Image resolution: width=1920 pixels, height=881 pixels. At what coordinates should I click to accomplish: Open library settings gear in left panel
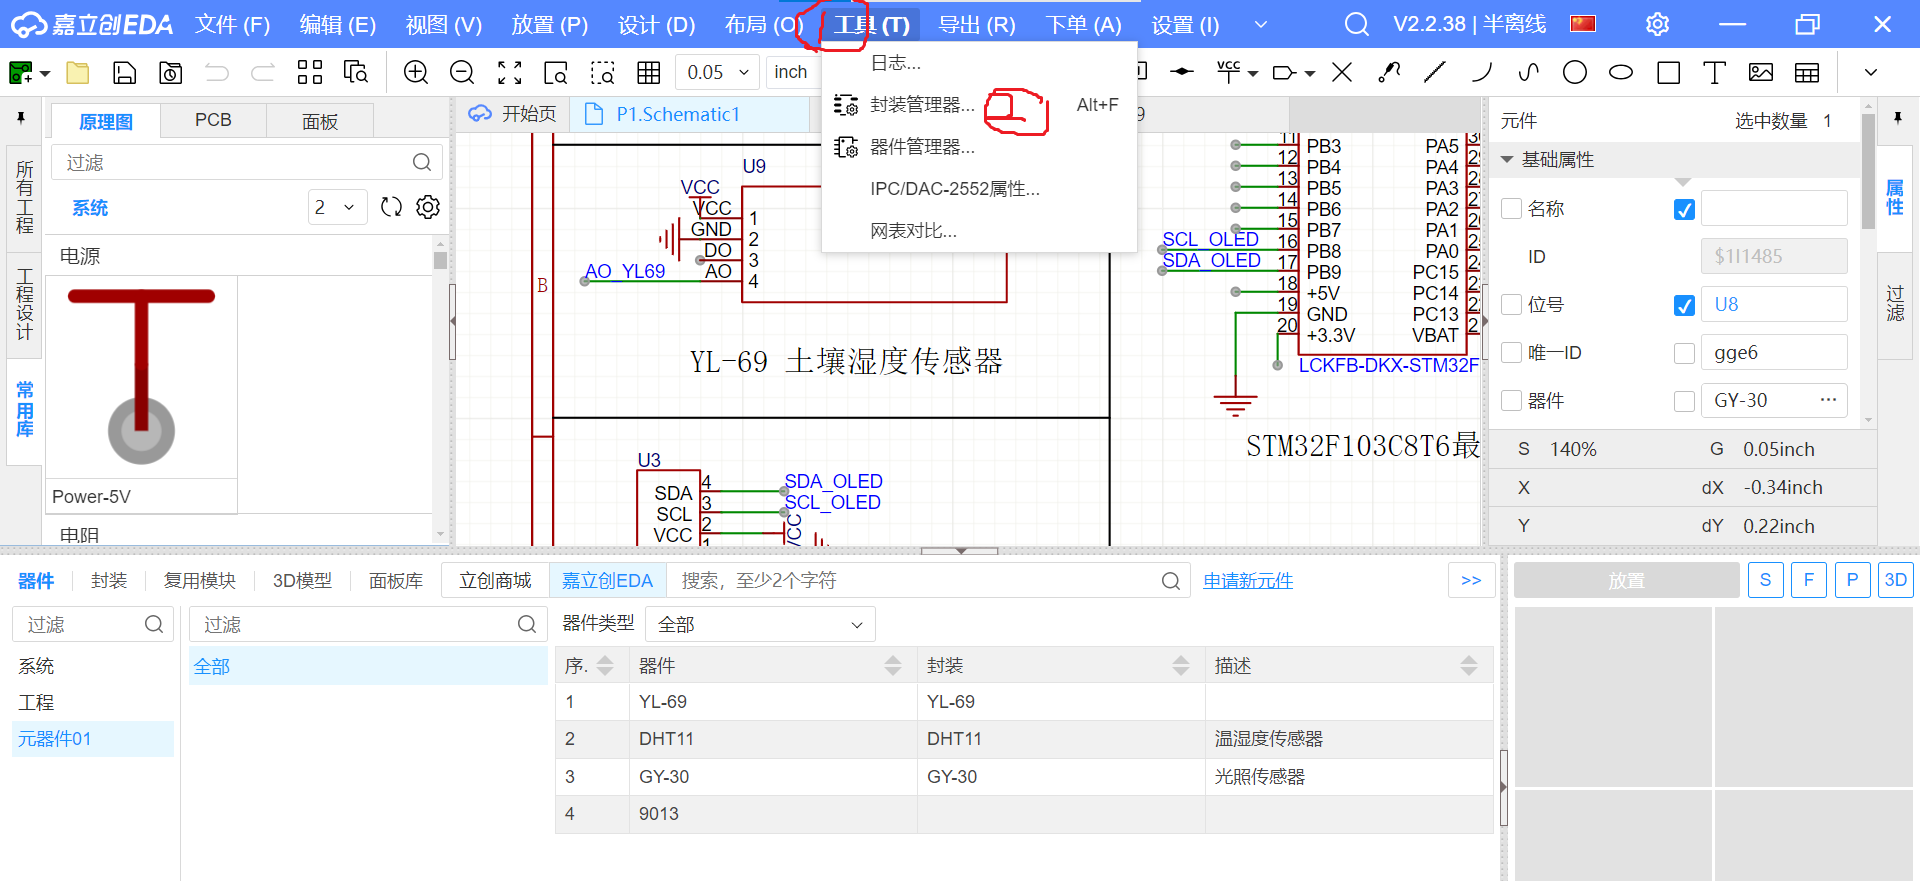coord(428,207)
